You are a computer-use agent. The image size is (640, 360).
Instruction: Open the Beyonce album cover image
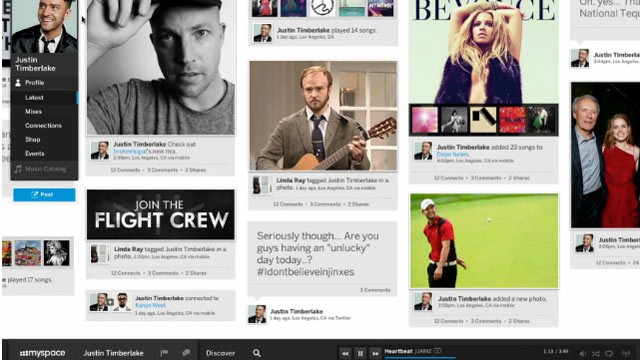484,51
